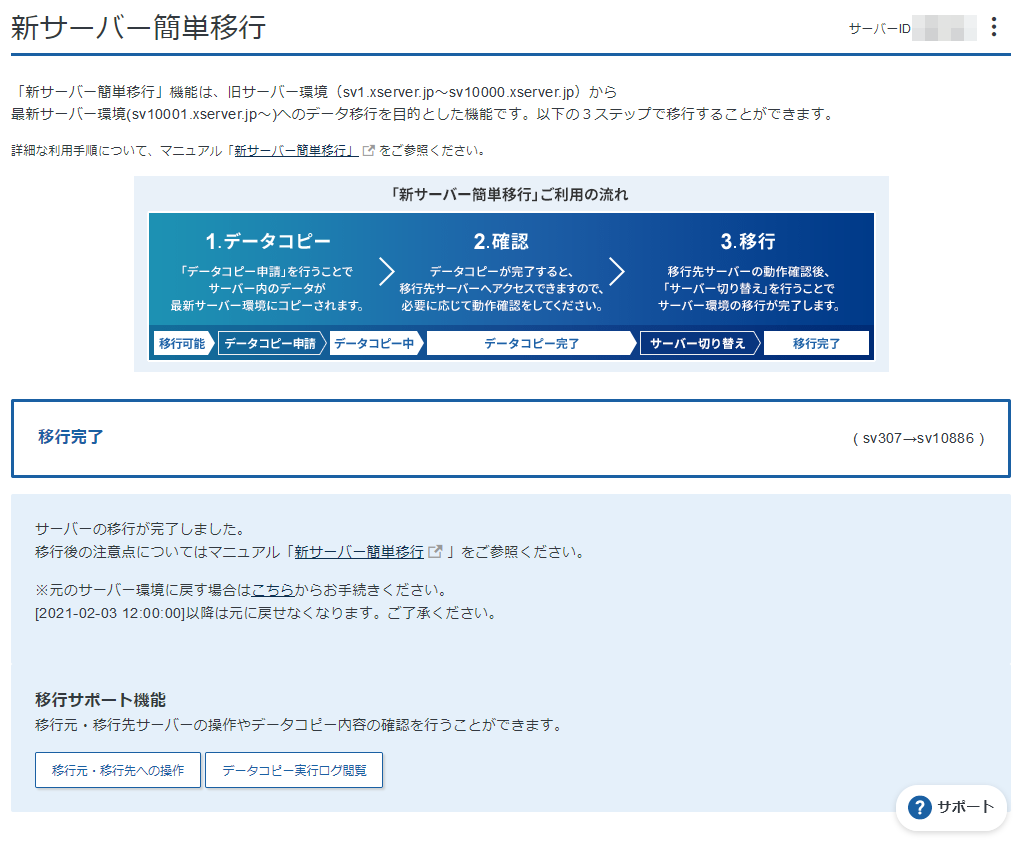
Task: Click the Support question mark icon
Action: tap(919, 807)
